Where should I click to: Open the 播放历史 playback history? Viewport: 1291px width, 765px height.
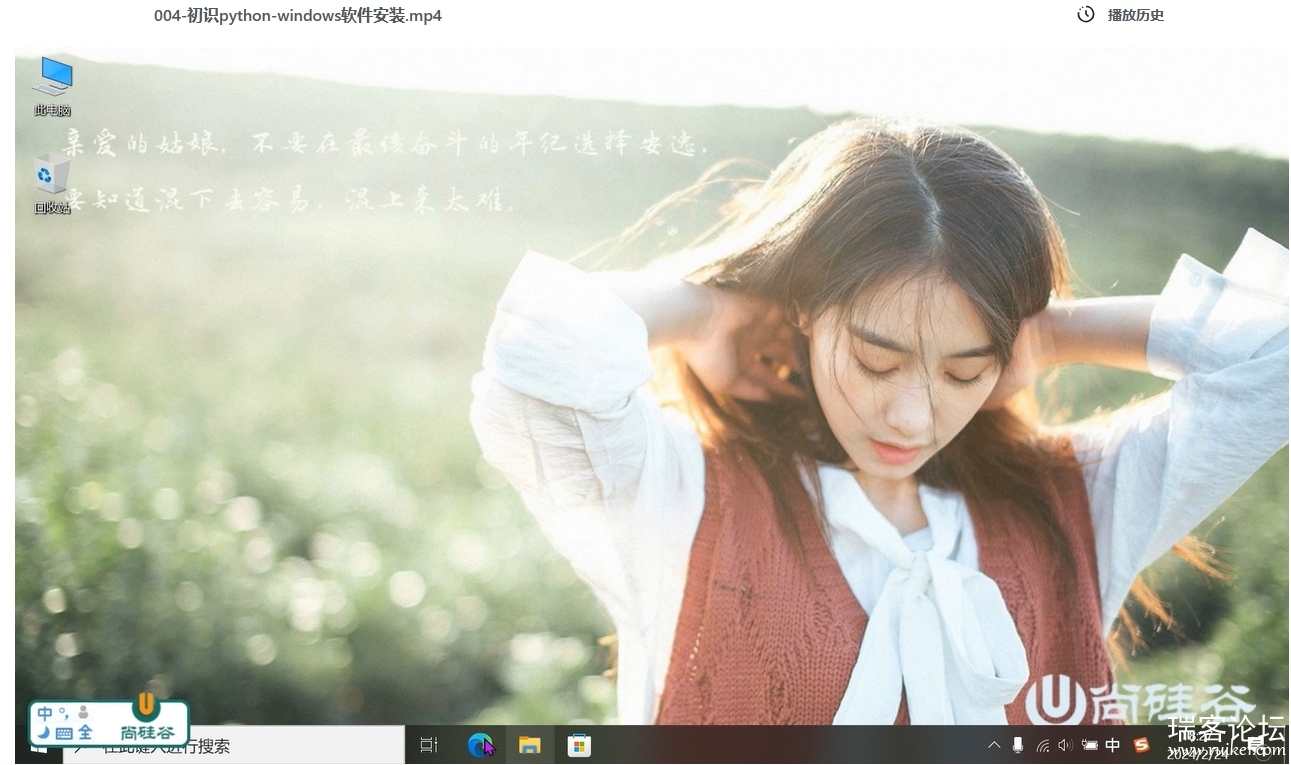coord(1135,15)
